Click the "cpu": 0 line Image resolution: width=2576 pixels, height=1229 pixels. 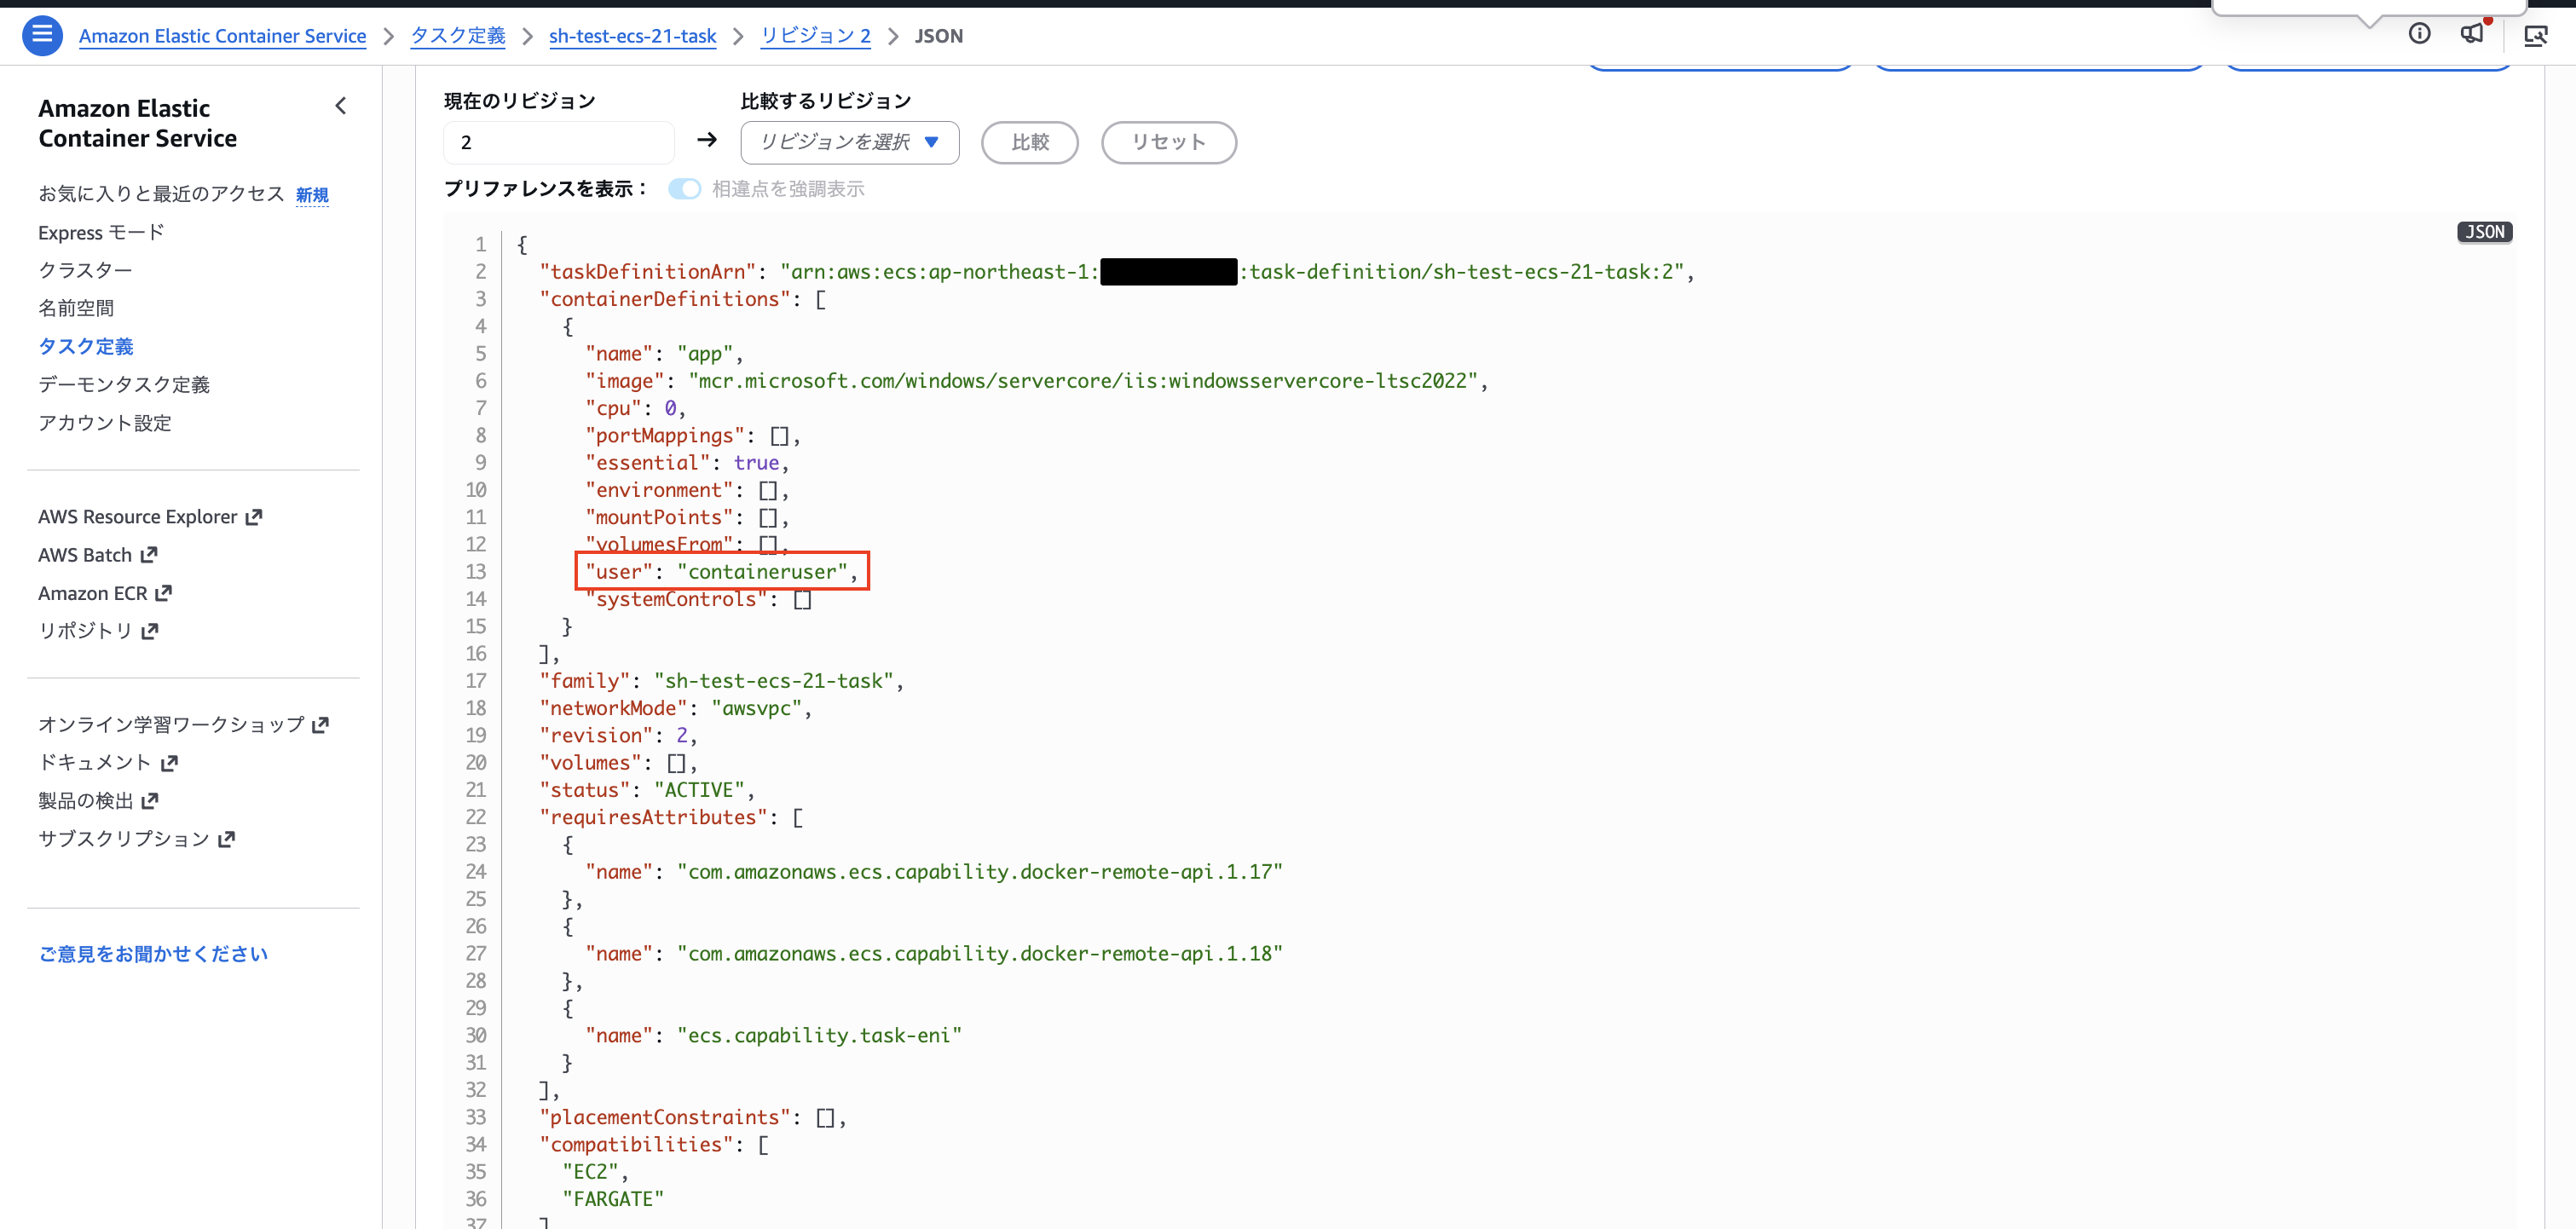click(635, 408)
